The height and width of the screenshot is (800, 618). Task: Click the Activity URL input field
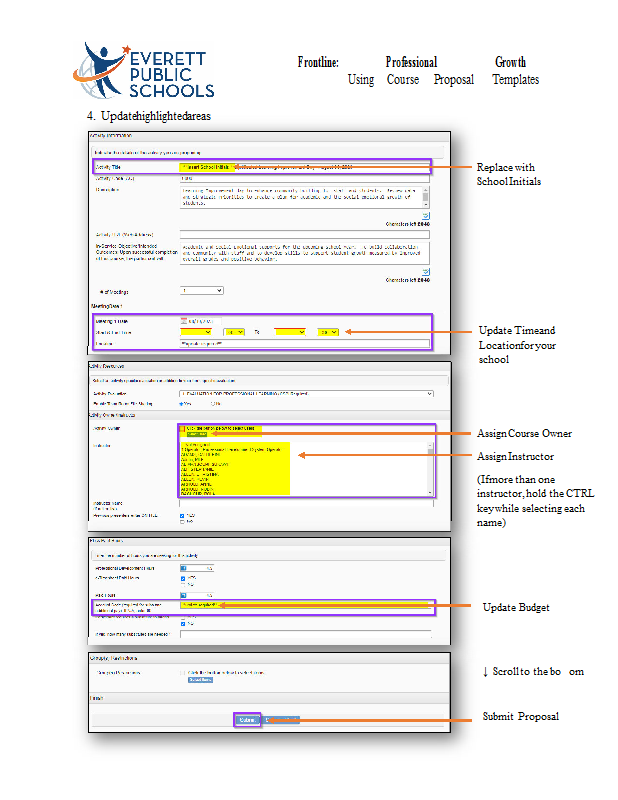pyautogui.click(x=304, y=234)
